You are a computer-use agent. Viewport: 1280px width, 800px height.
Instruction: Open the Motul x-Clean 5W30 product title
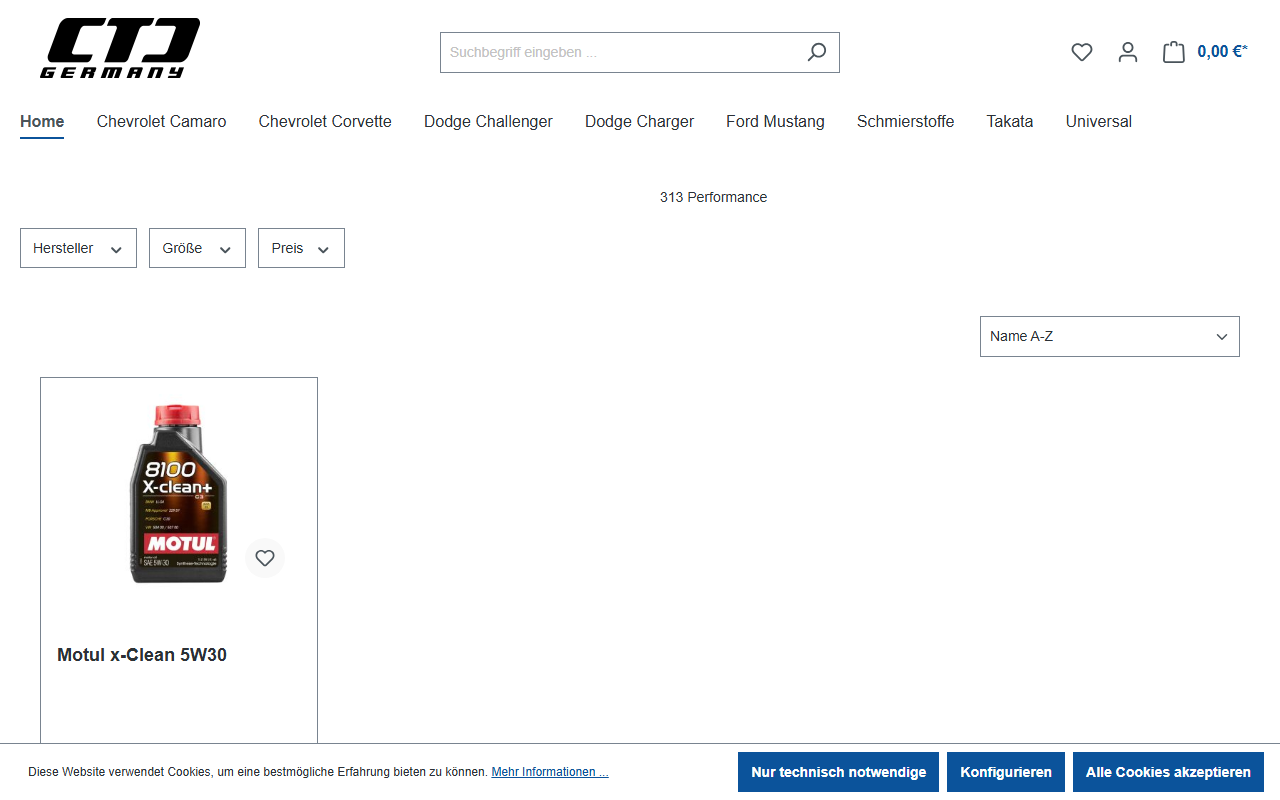click(142, 655)
